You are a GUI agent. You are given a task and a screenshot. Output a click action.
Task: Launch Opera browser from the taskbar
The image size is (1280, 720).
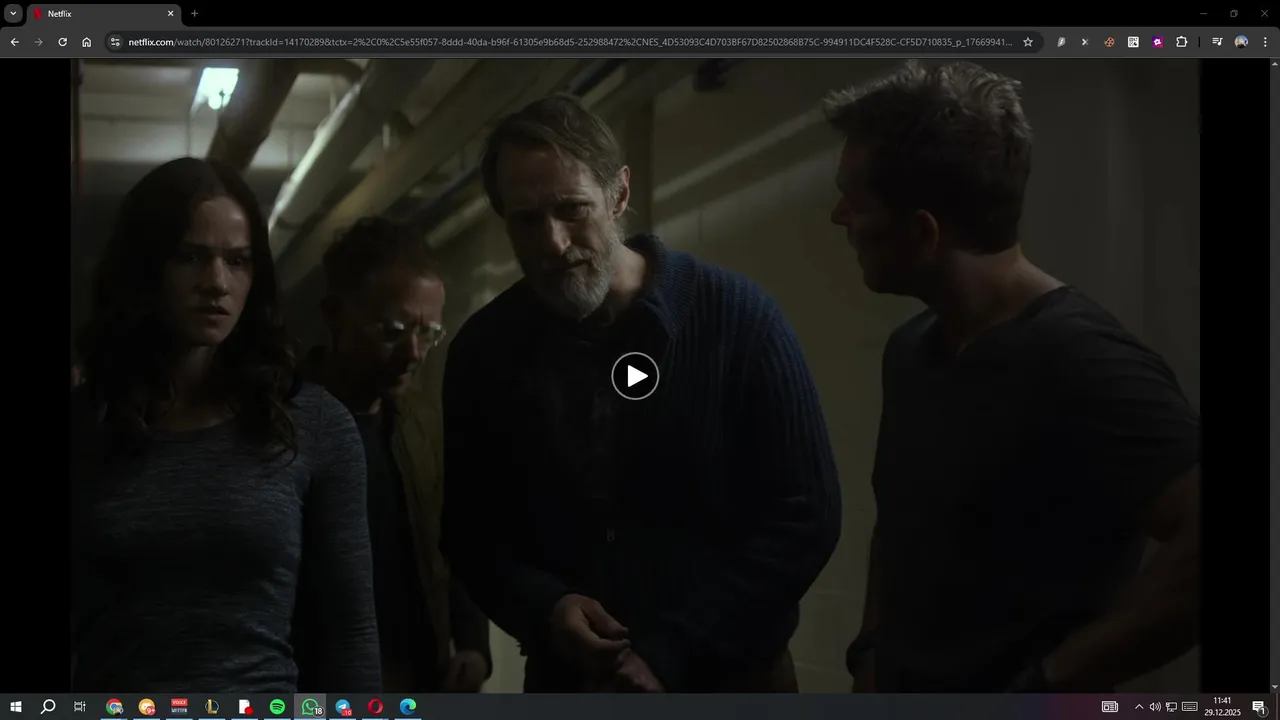[375, 707]
